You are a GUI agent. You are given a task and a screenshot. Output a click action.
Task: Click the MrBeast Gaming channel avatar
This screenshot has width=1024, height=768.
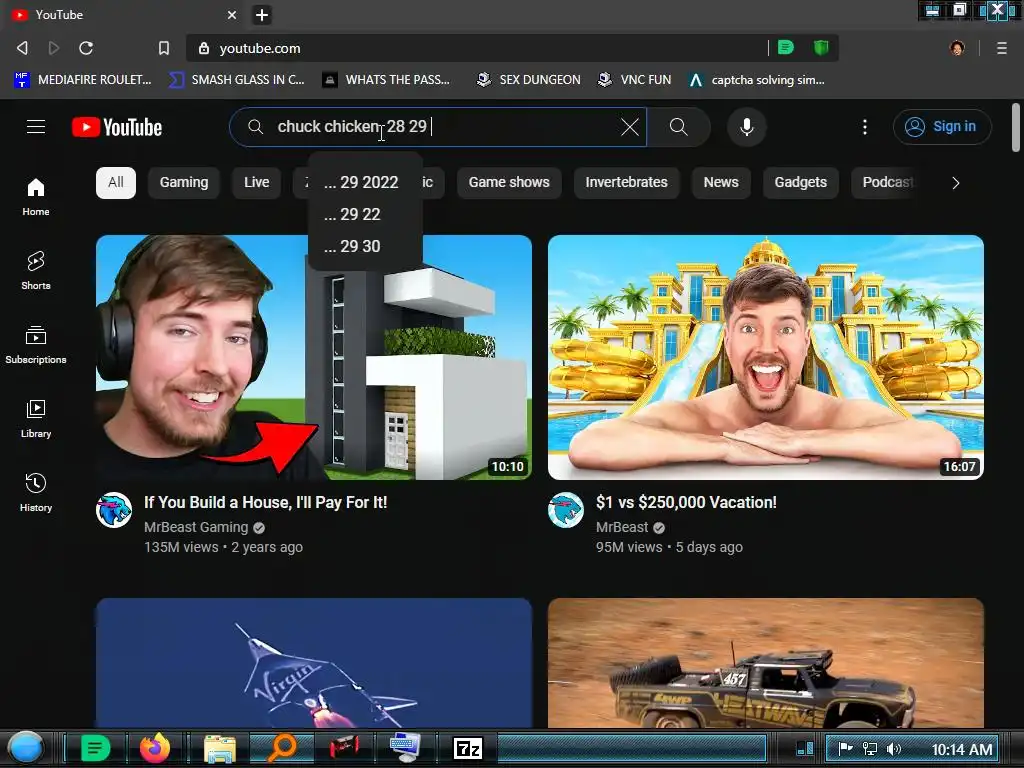114,510
